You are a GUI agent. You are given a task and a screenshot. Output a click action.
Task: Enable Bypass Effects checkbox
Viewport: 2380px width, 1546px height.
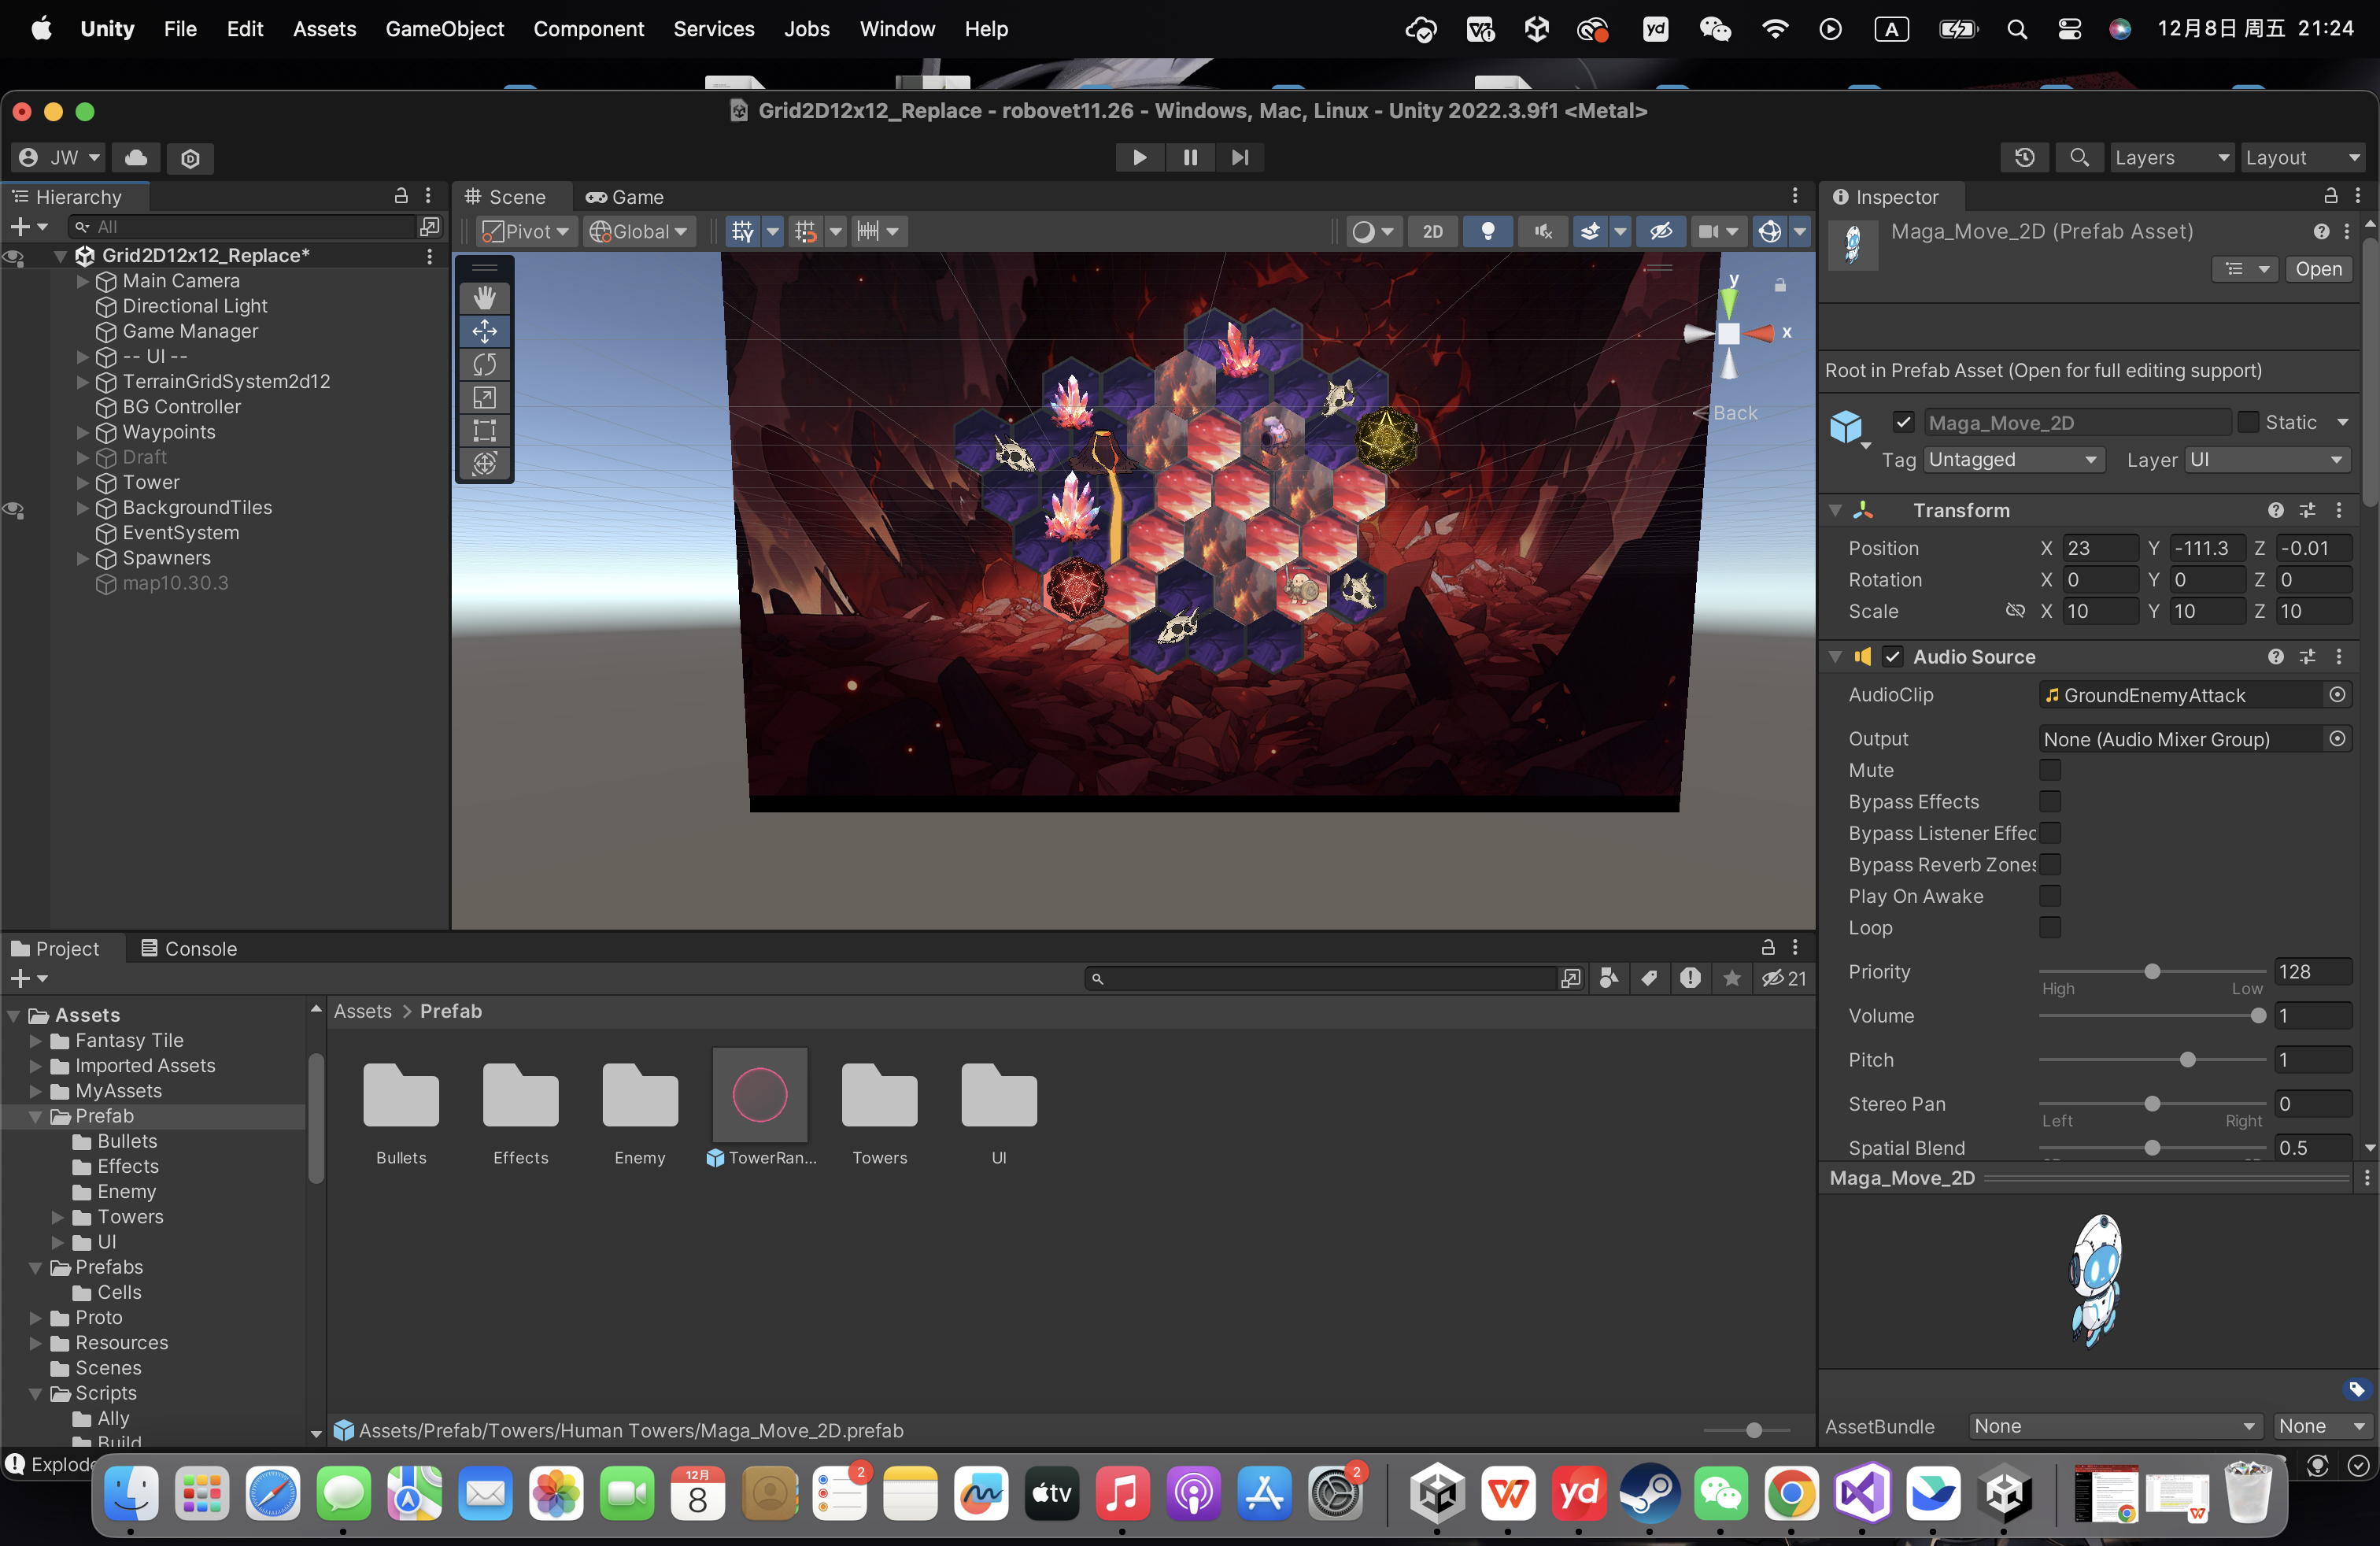point(2050,801)
